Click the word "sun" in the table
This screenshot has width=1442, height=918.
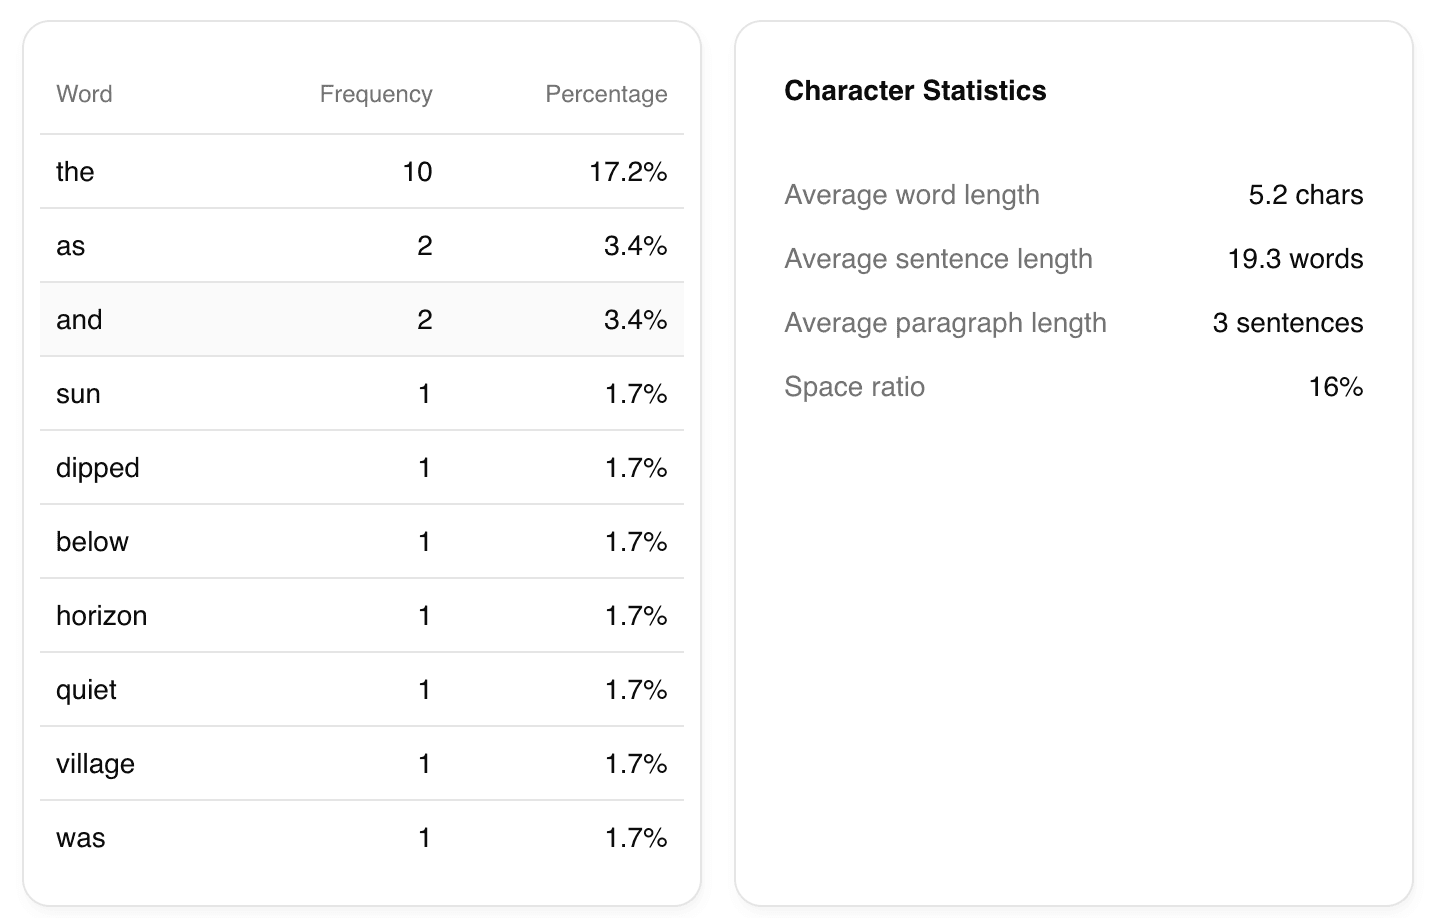coord(78,394)
